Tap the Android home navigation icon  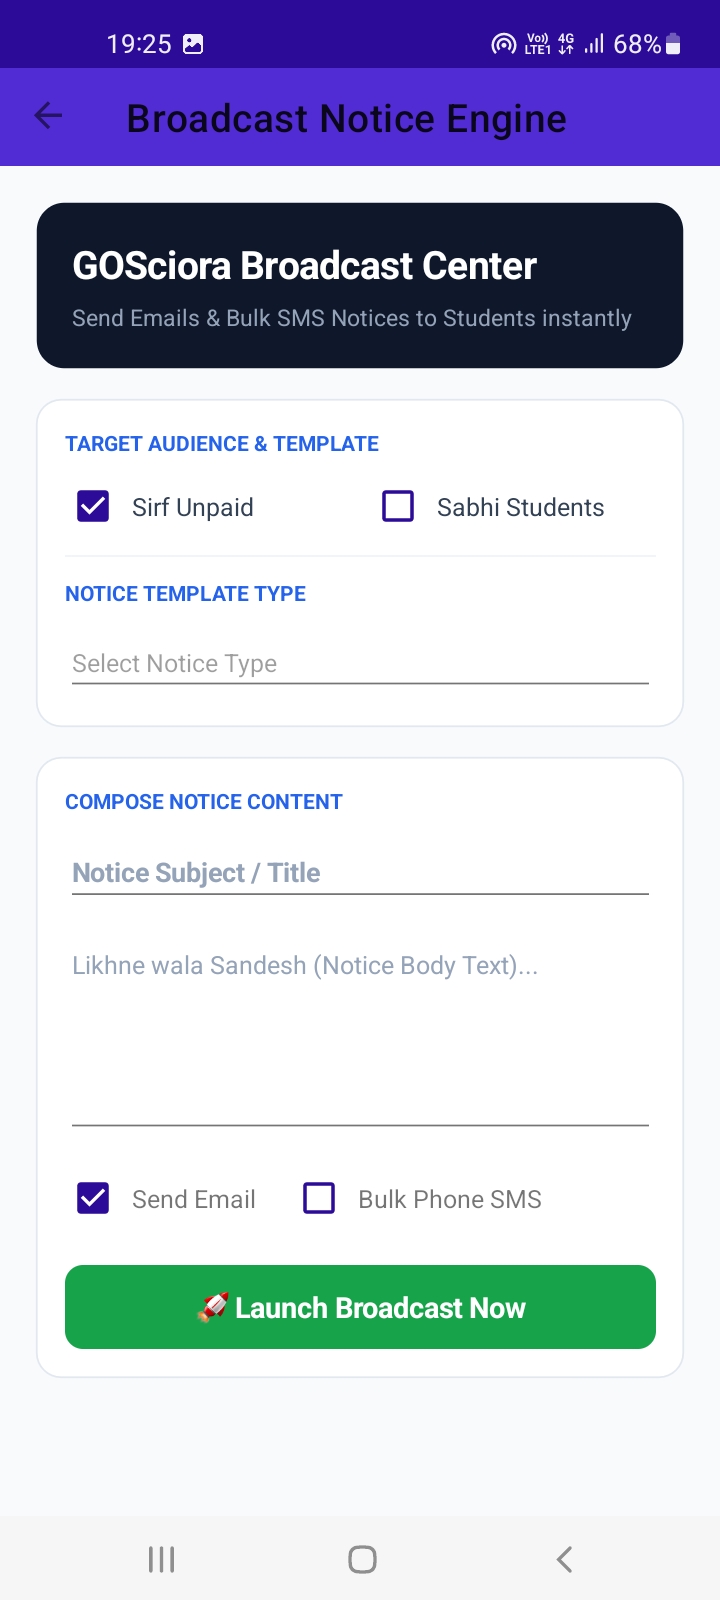point(362,1559)
